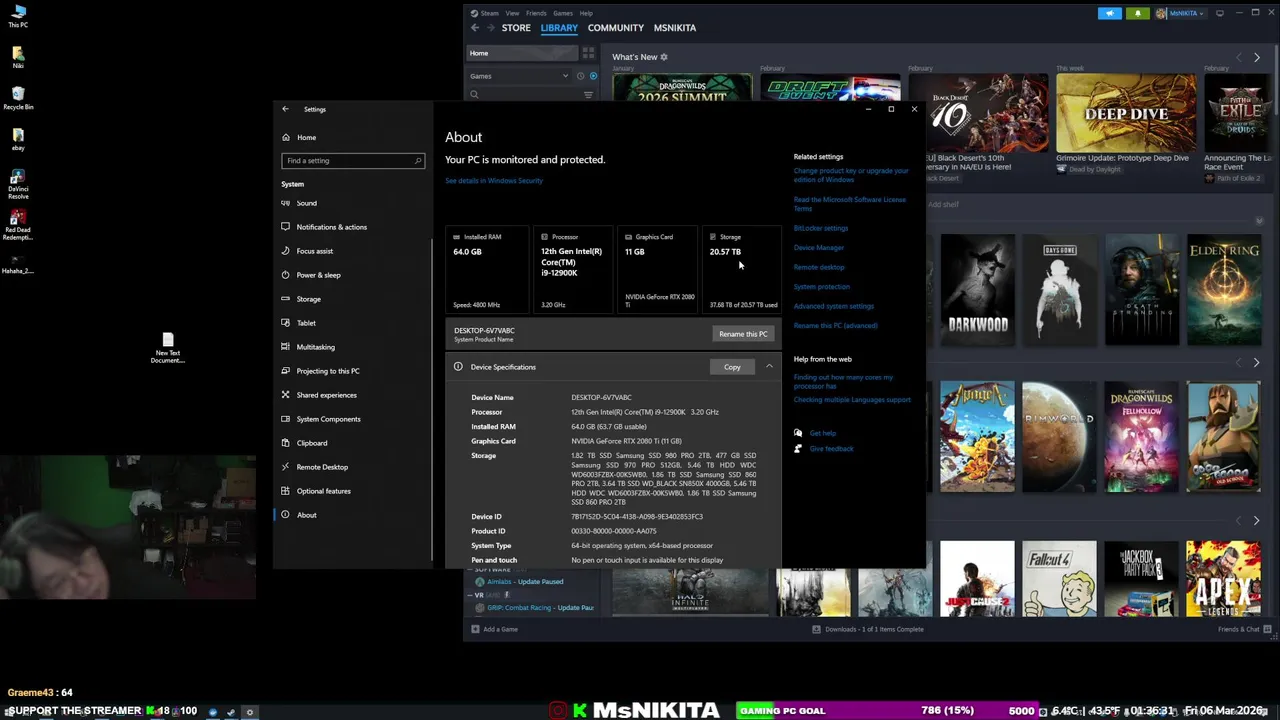Open MsNikita account dropdown in Steam
1280x720 pixels.
point(1181,13)
